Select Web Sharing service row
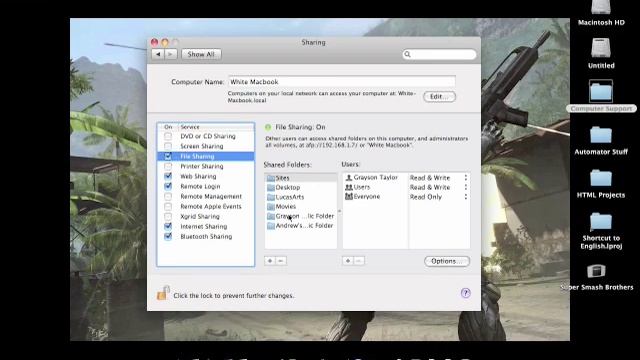The image size is (640, 360). tap(206, 176)
